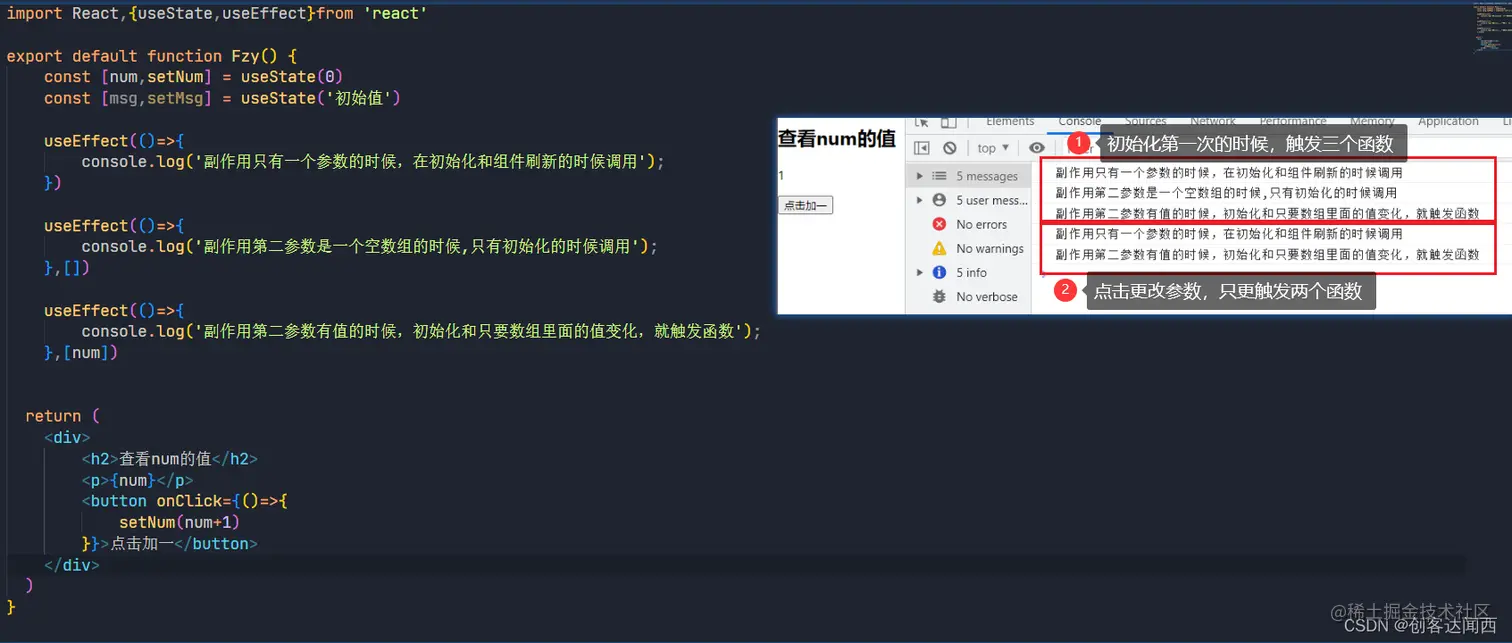Click the user avatar icon beside '5 user mess...'
Viewport: 1512px width, 643px height.
[939, 200]
